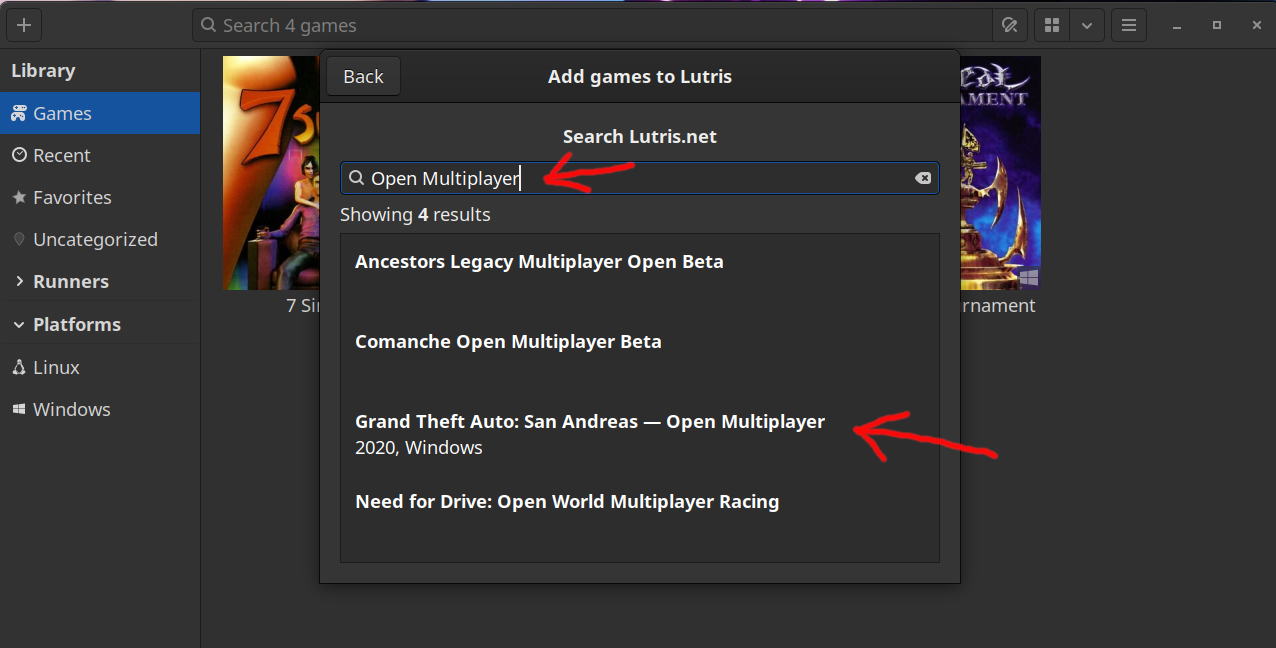Open the Games library category

click(x=100, y=113)
